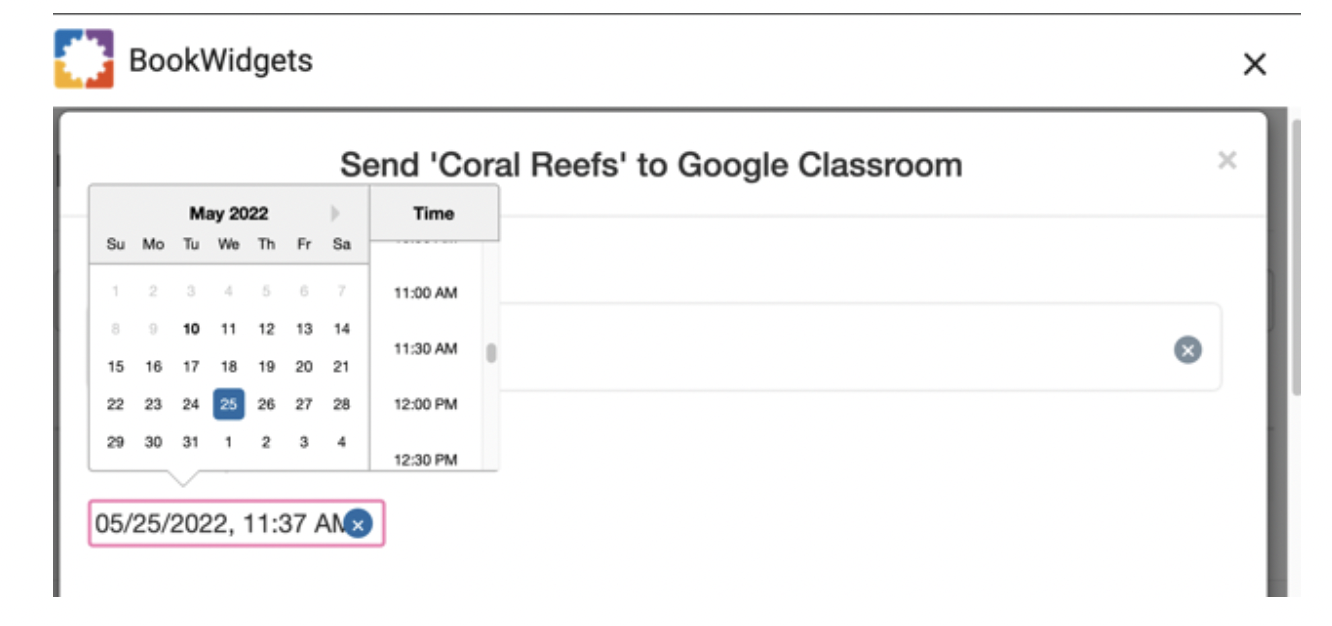1332x626 pixels.
Task: Go to next month with the calendar arrow
Action: (336, 213)
